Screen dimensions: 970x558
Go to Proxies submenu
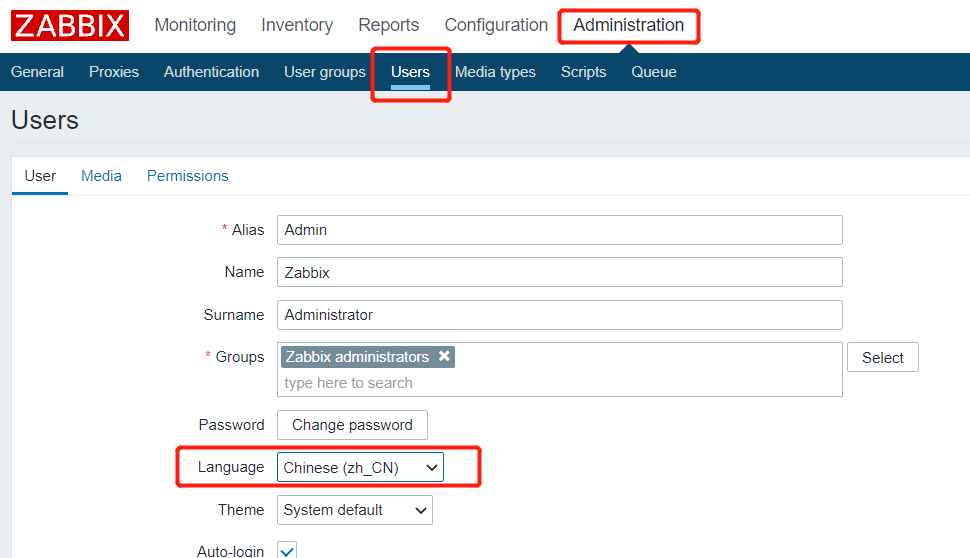coord(114,72)
